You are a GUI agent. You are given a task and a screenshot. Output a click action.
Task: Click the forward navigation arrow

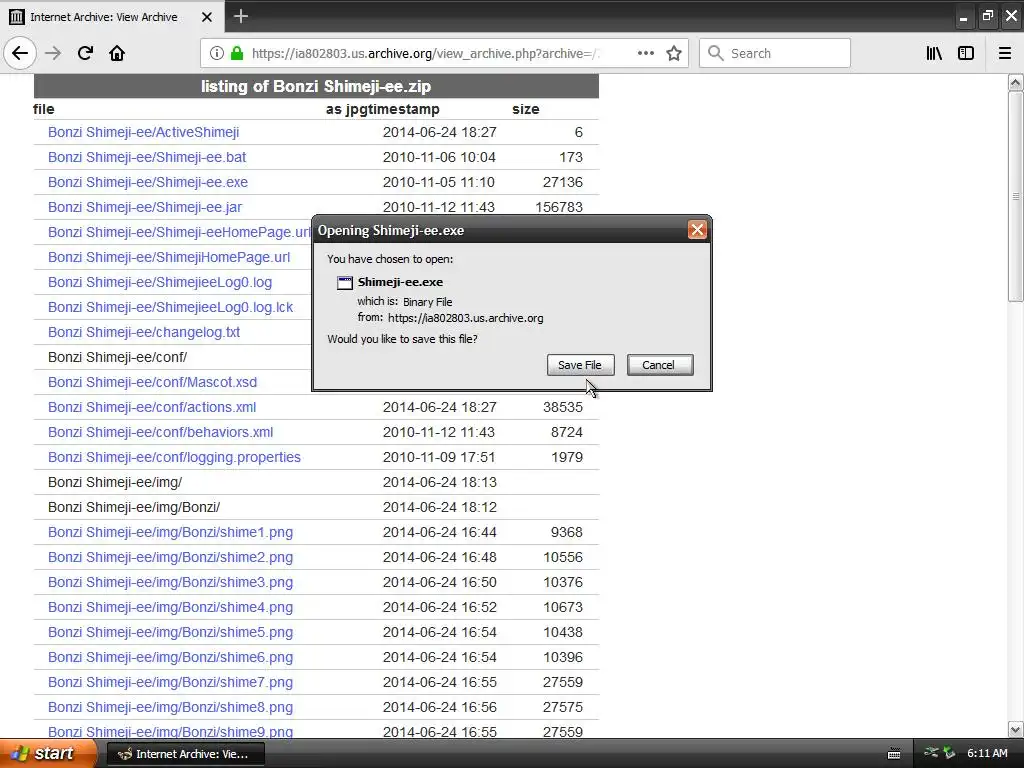click(53, 53)
